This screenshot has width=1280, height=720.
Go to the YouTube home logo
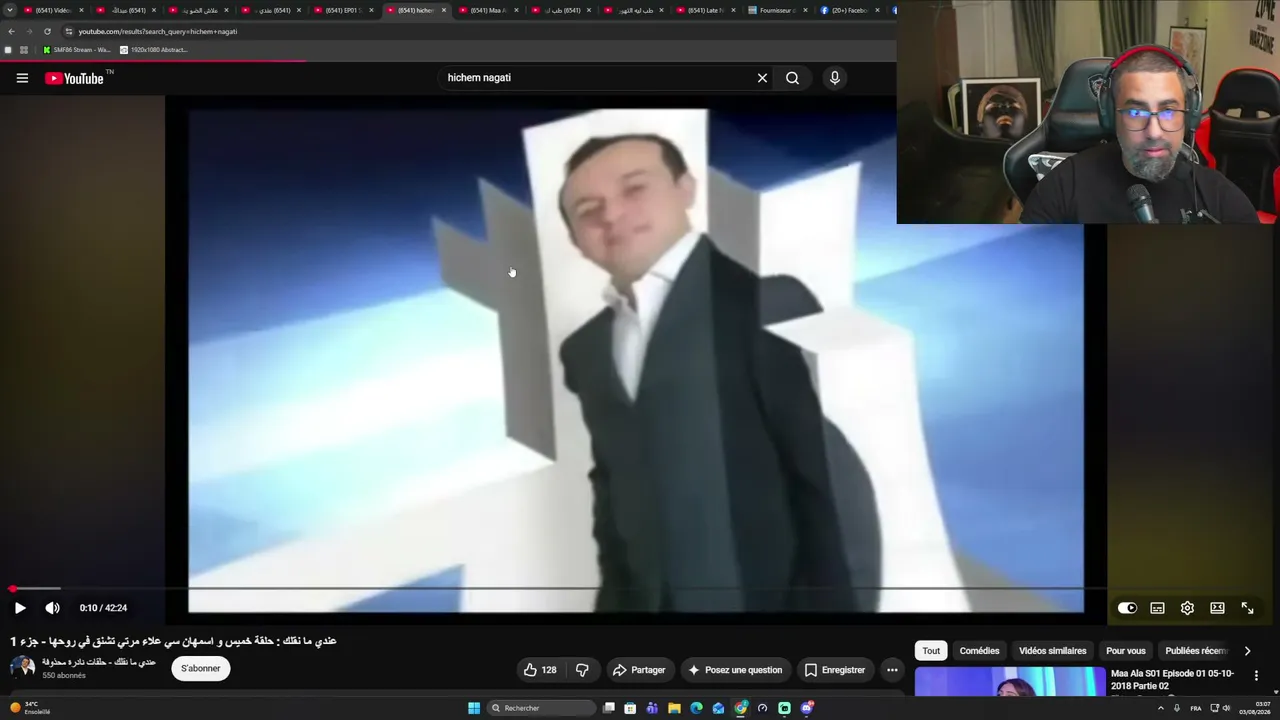pyautogui.click(x=75, y=78)
